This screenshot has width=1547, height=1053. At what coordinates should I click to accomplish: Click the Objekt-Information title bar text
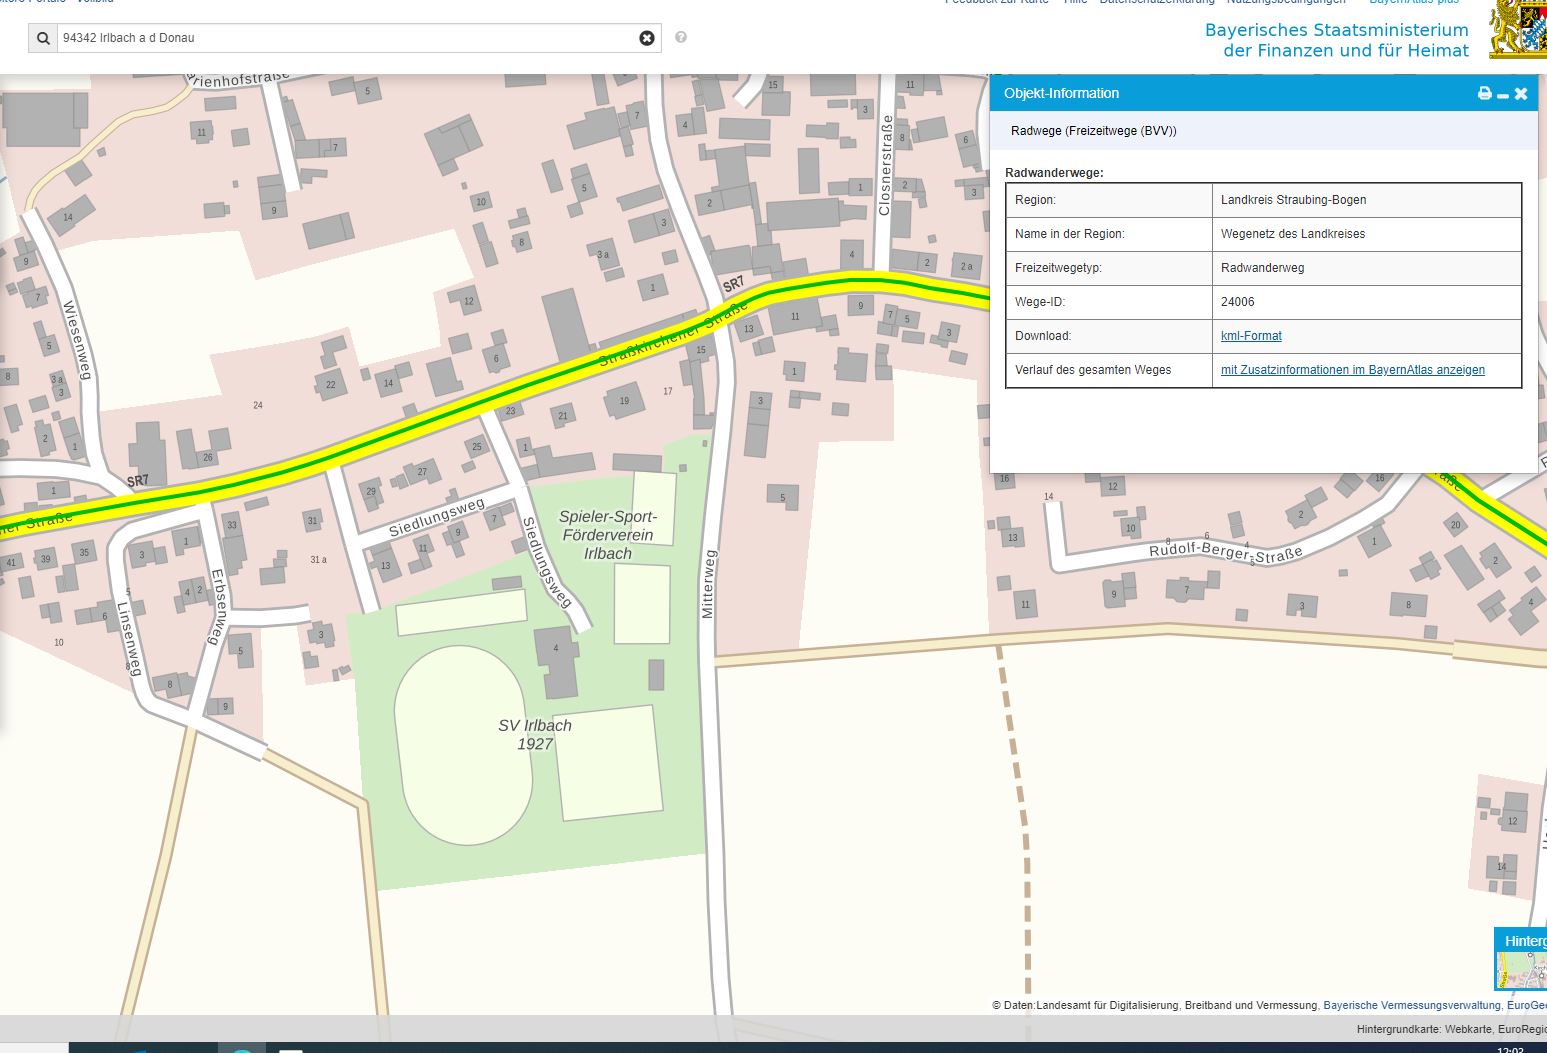[1061, 93]
